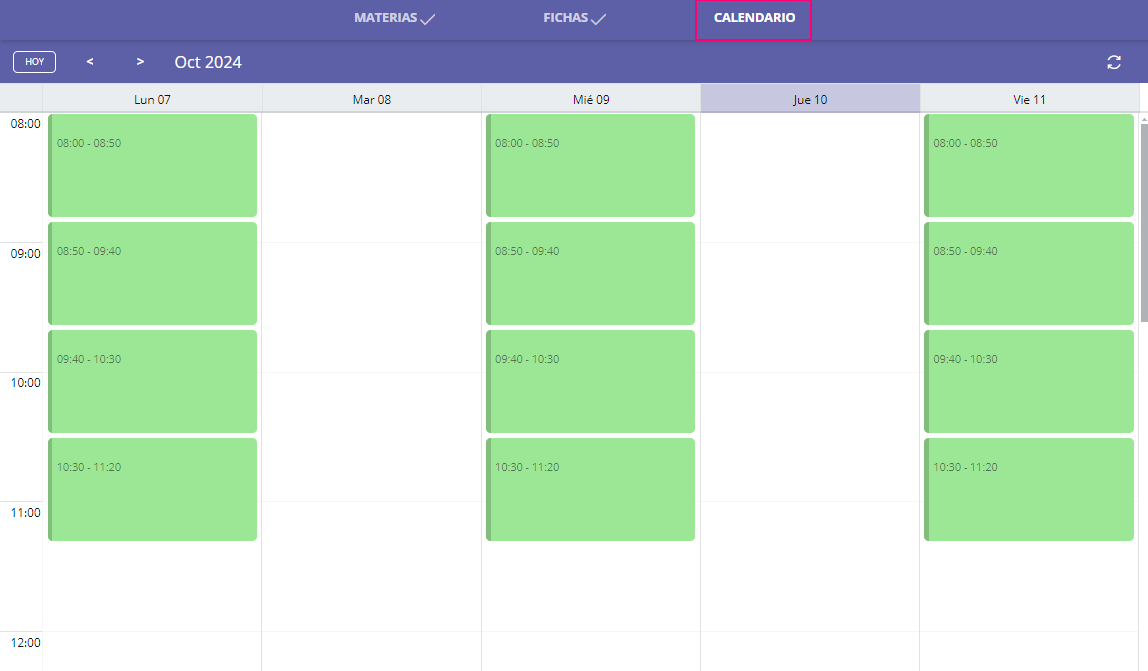Screen dimensions: 1148x671
Task: Open Friday's 09:40 - 10:30 event
Action: click(1029, 381)
